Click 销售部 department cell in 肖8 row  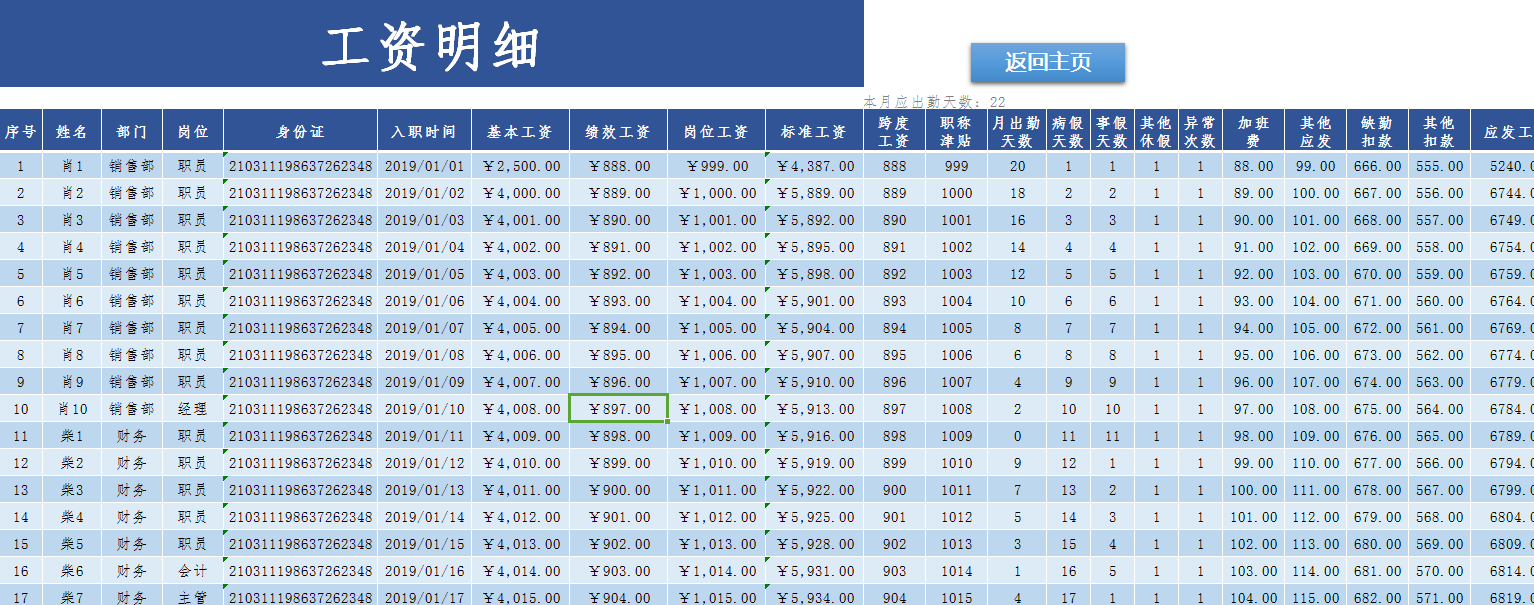132,355
